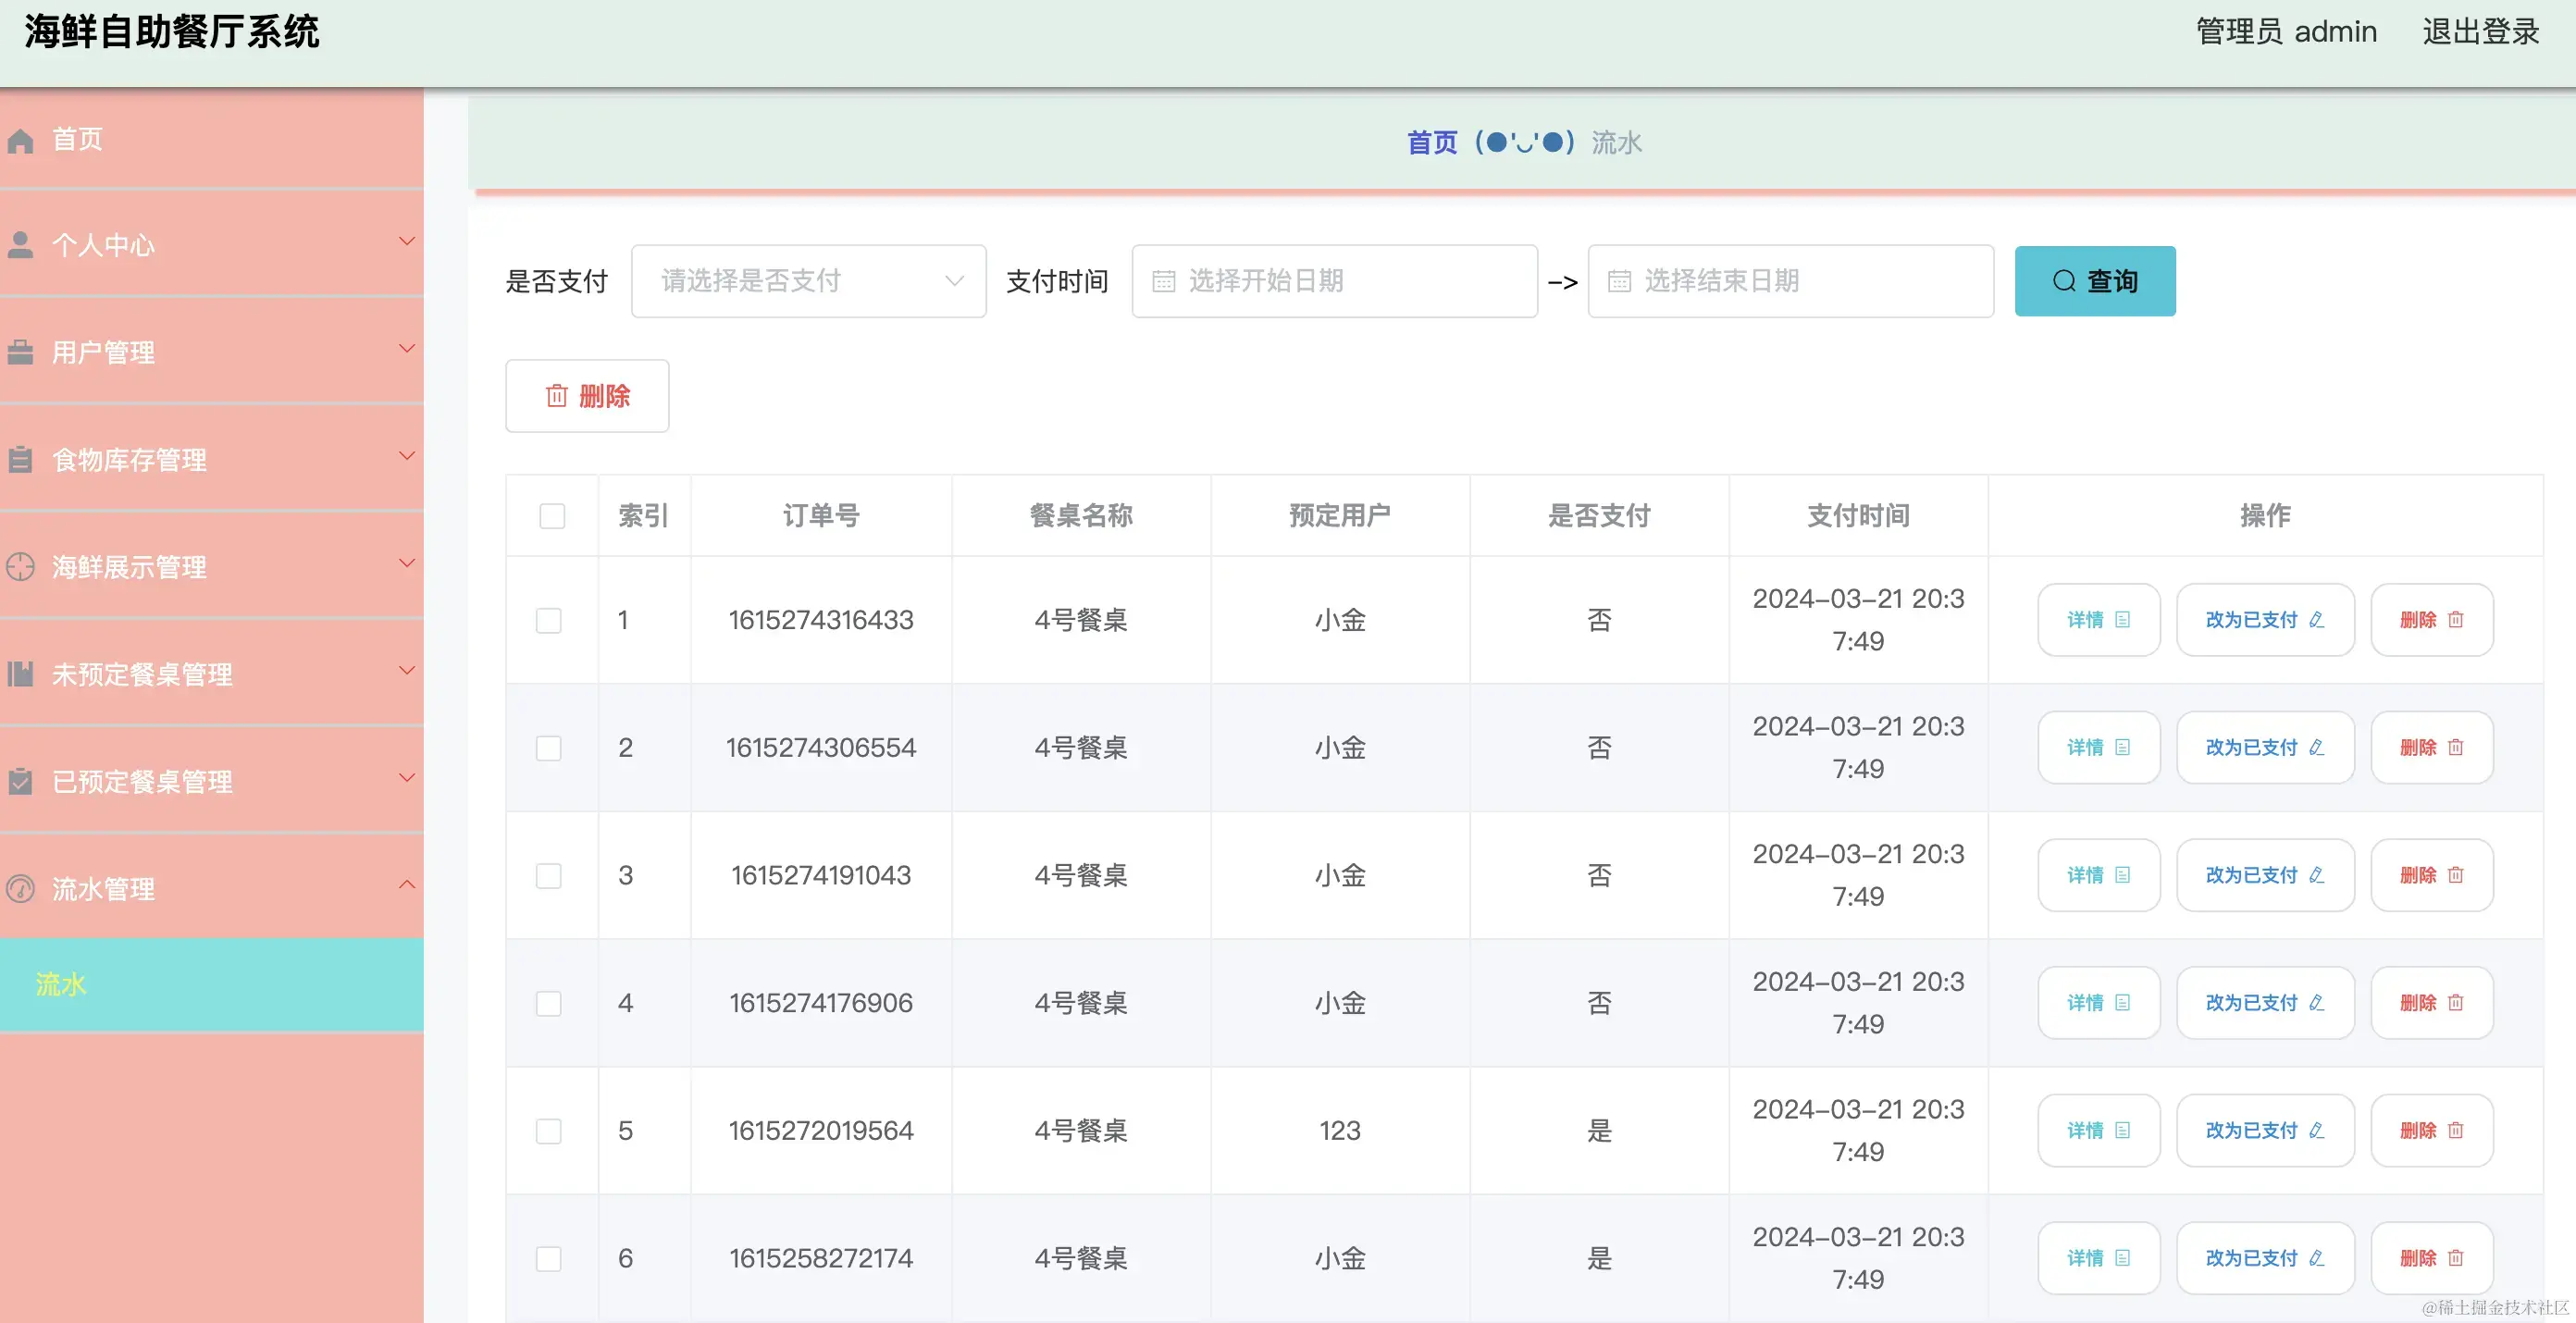2576x1323 pixels.
Task: Go to the 首页 breadcrumb link
Action: tap(1432, 143)
